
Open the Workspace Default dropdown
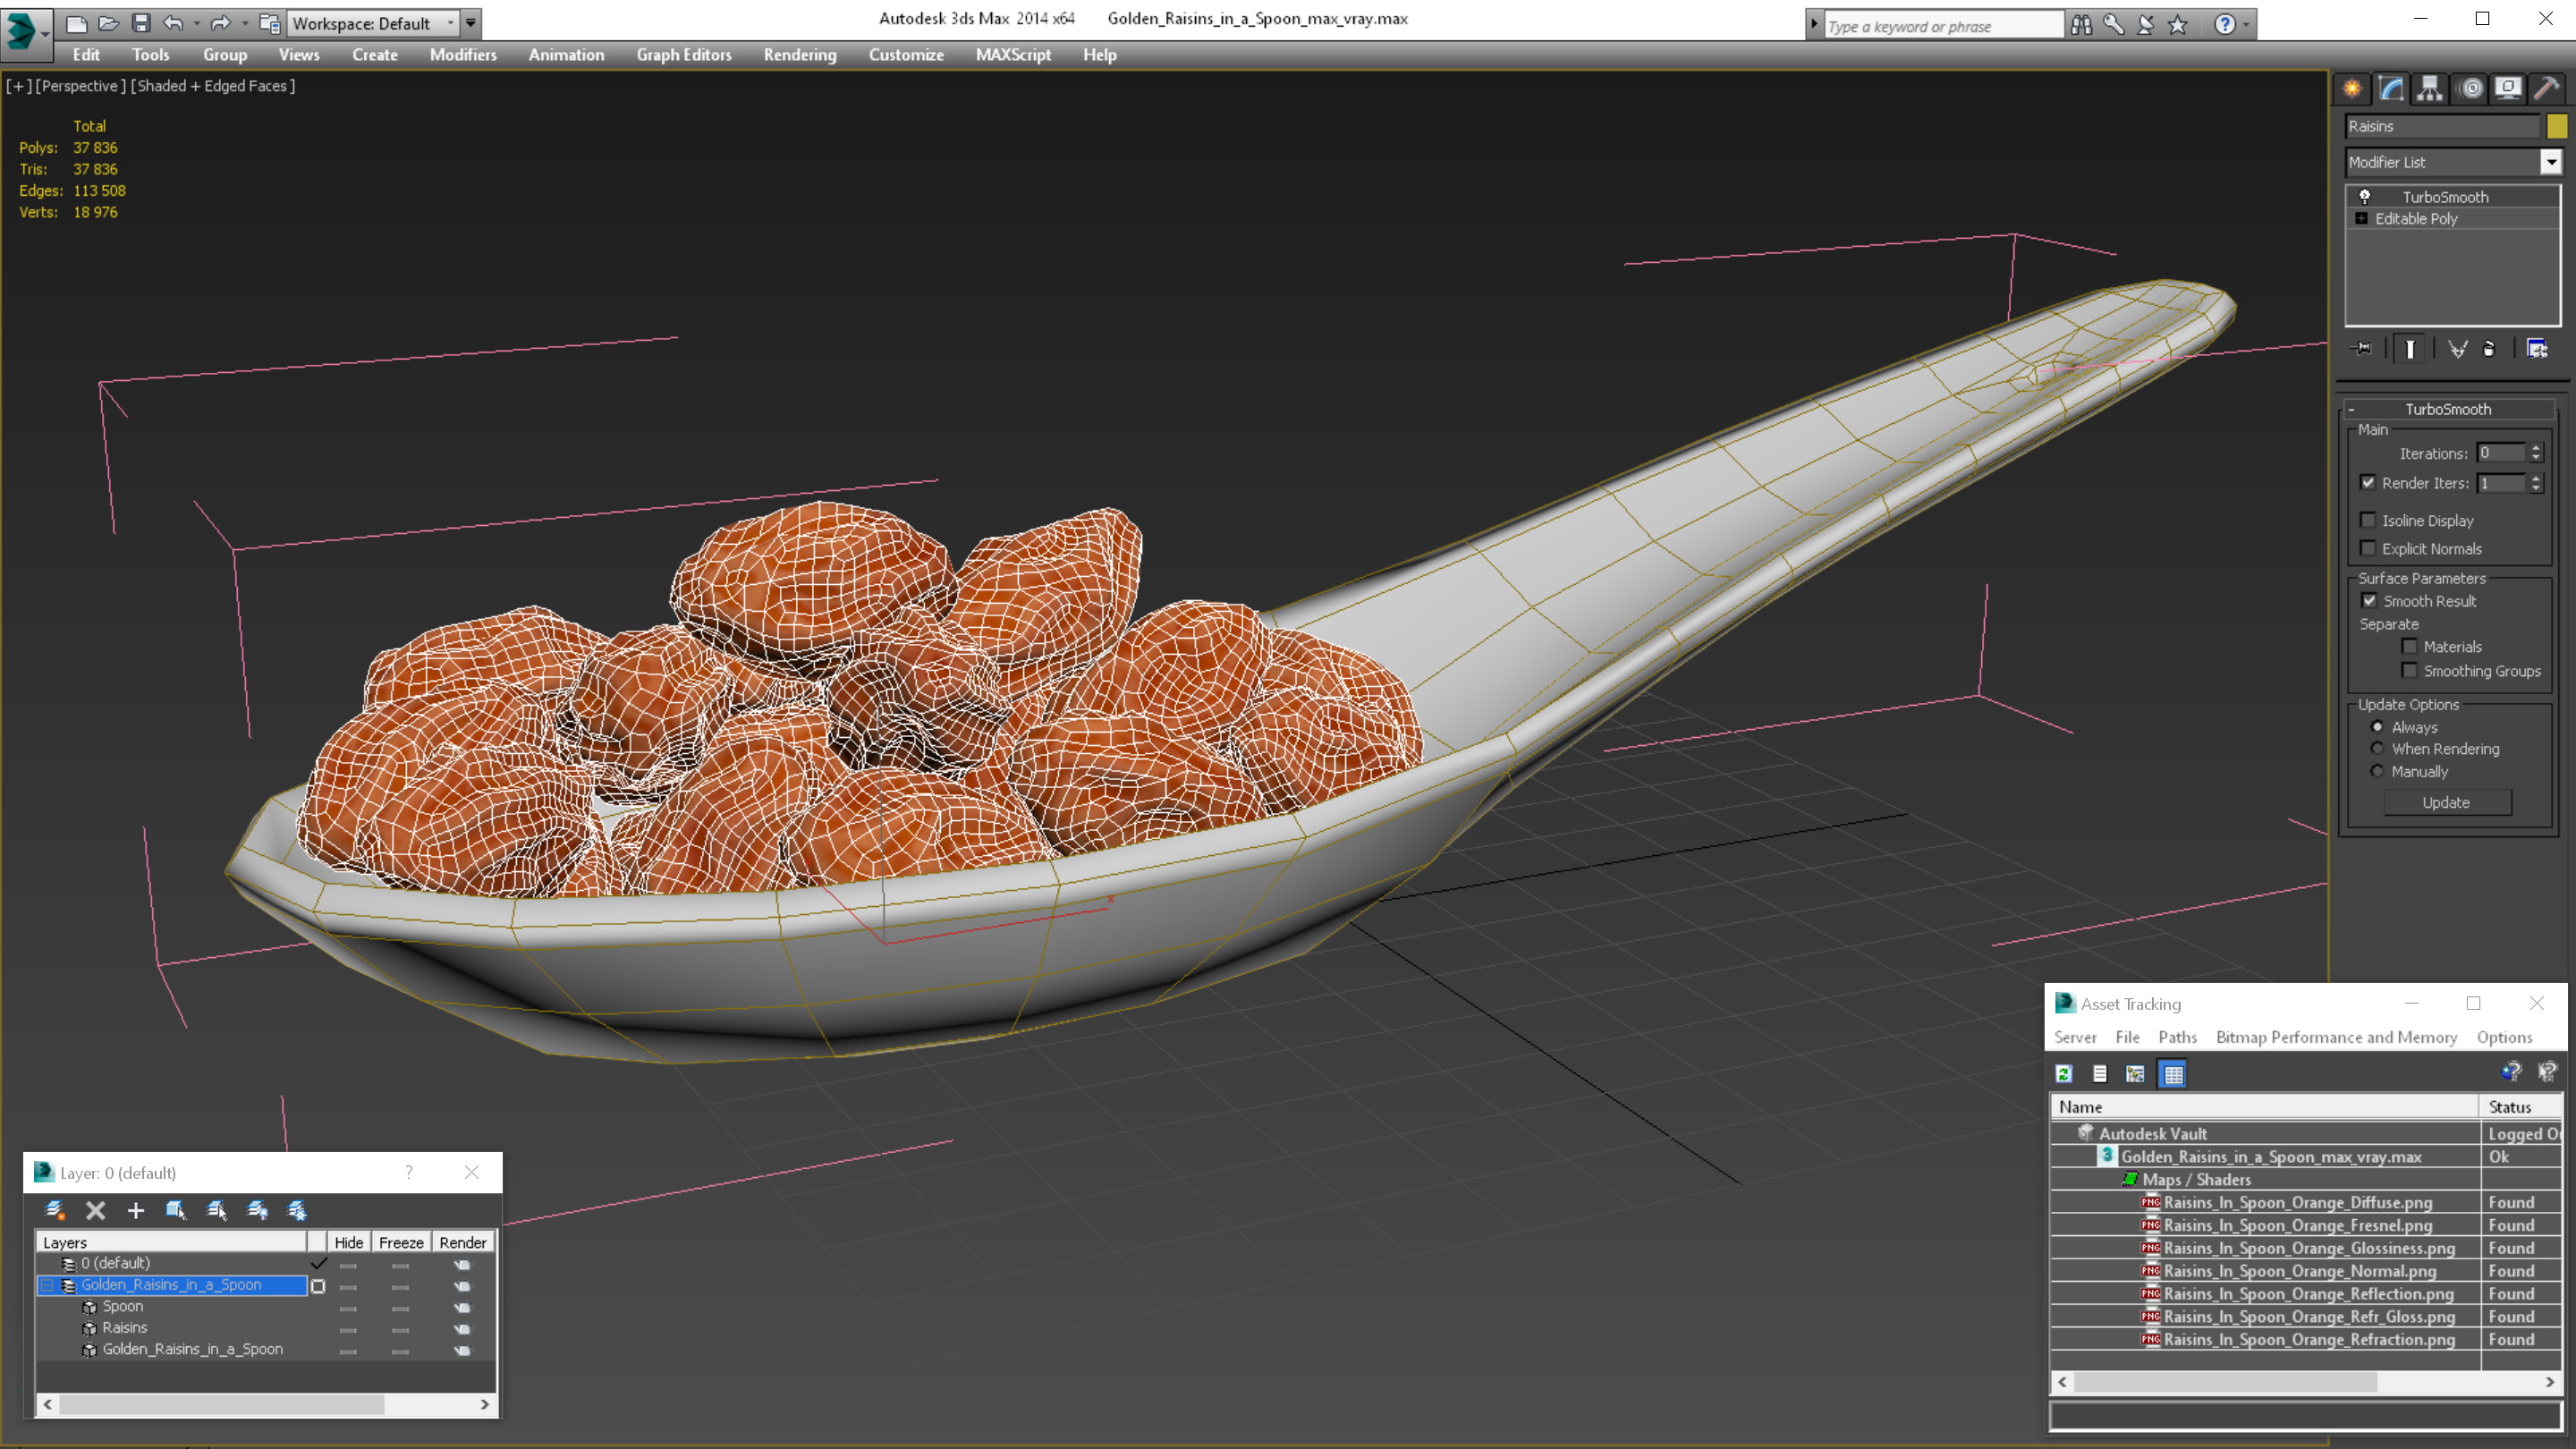click(x=450, y=23)
